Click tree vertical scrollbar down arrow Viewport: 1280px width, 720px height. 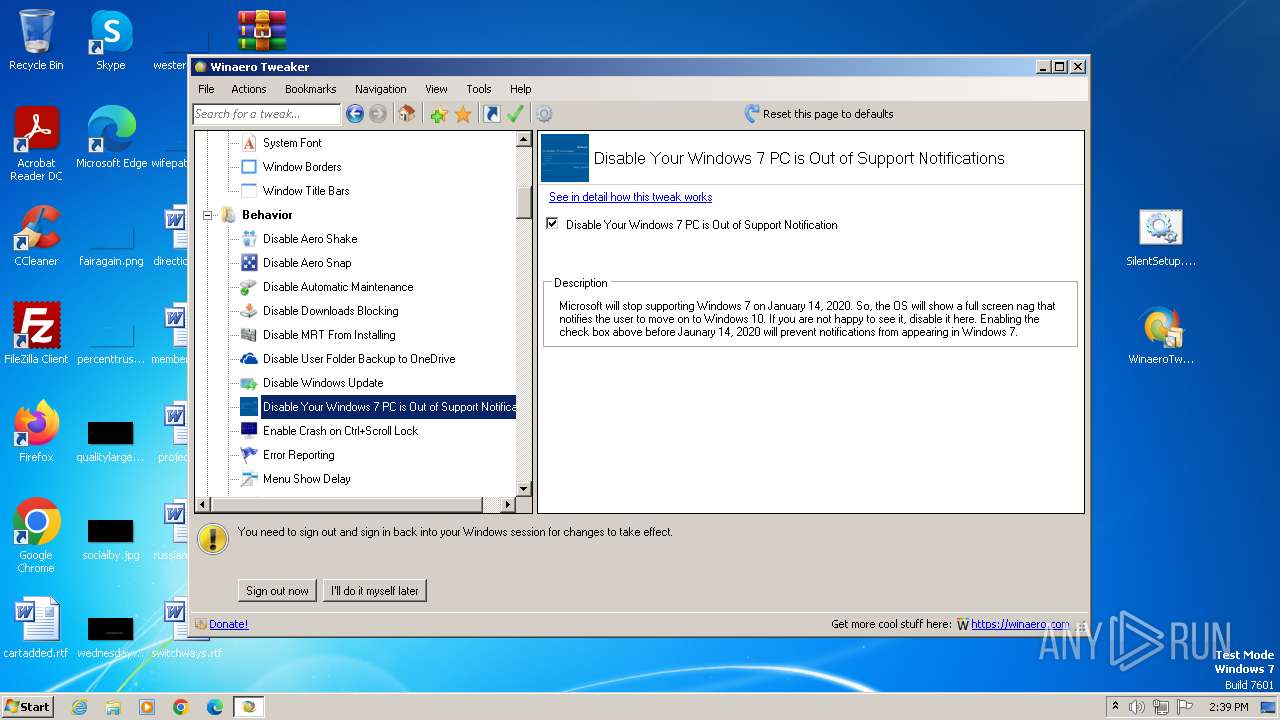[524, 488]
